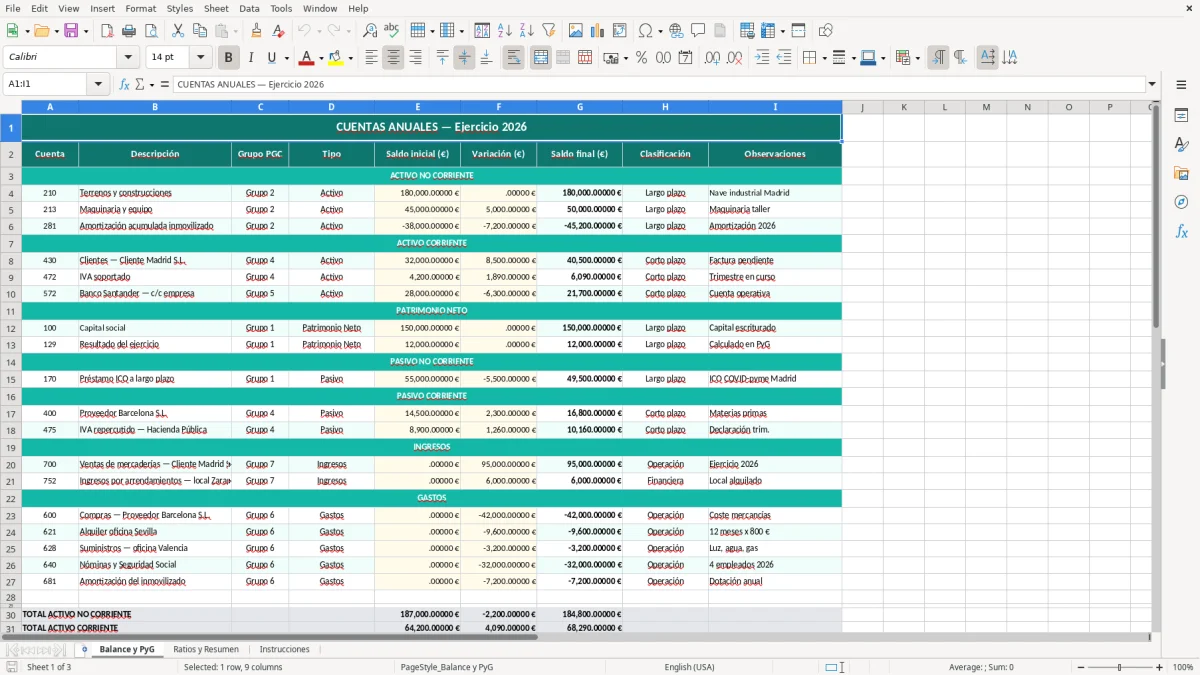Open the Tools menu
The height and width of the screenshot is (675, 1200).
click(x=281, y=8)
